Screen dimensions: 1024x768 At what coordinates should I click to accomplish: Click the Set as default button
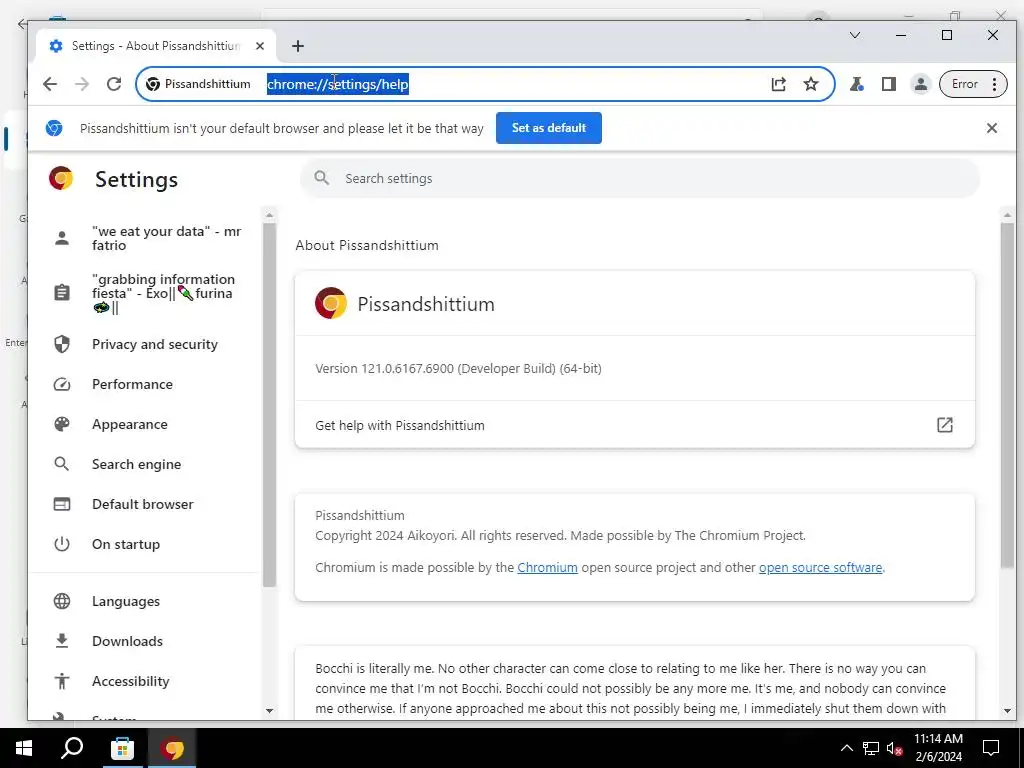click(x=549, y=128)
